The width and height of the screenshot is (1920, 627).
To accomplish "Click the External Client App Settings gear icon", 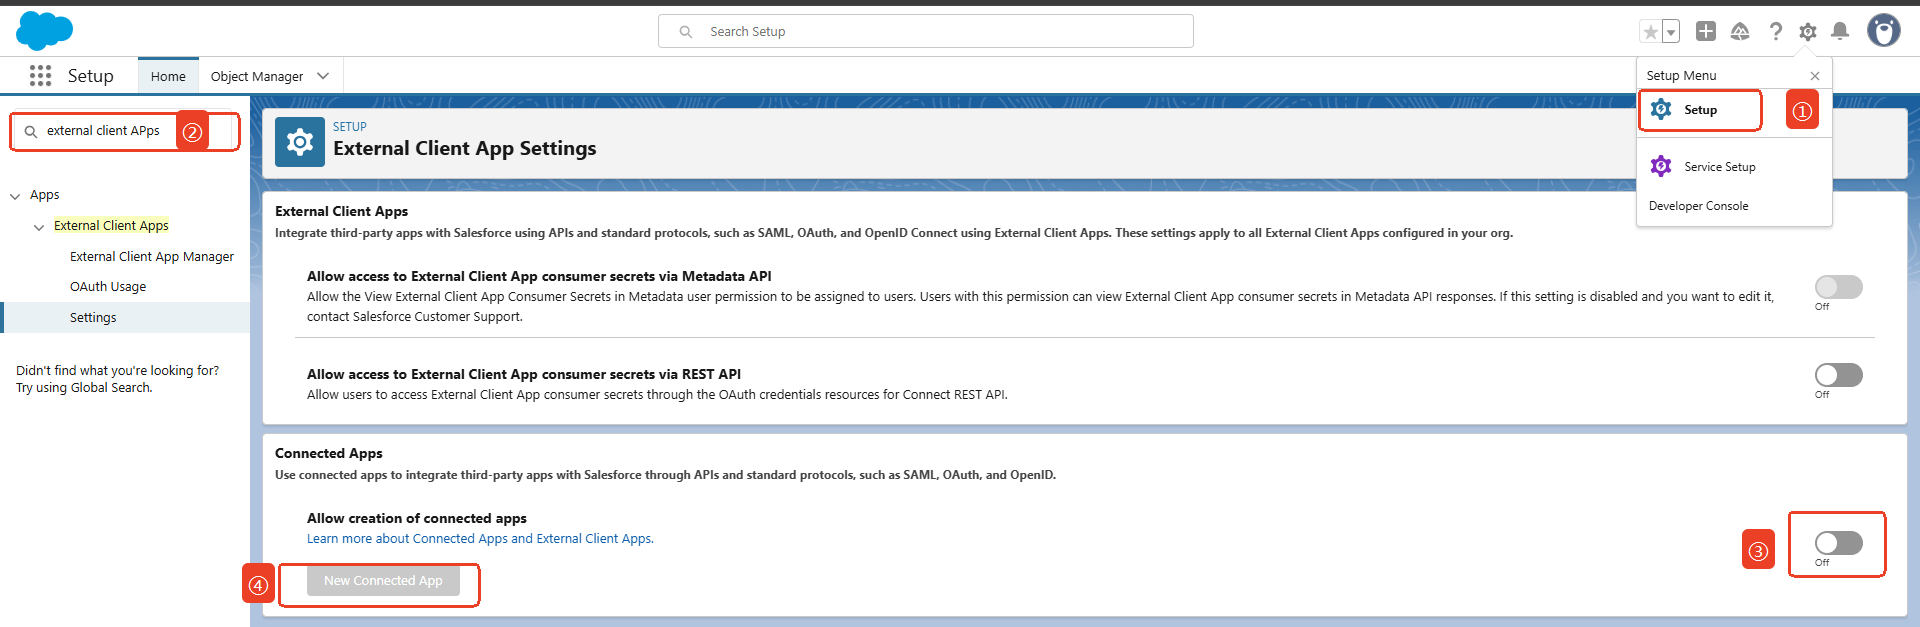I will click(300, 142).
